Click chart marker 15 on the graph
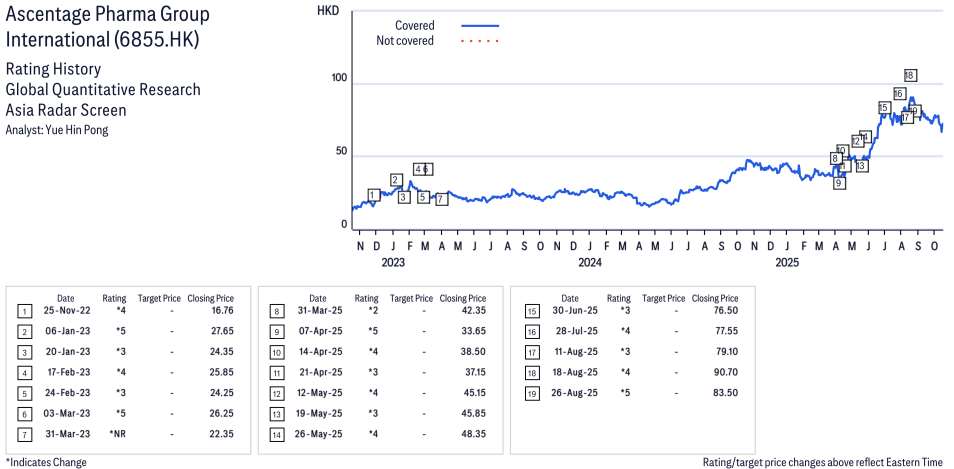 pyautogui.click(x=884, y=108)
